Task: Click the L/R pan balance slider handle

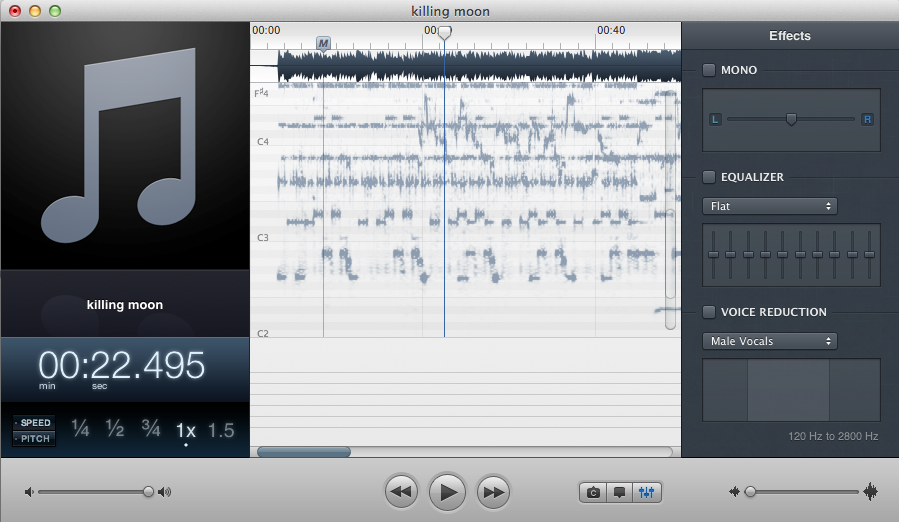Action: pos(791,119)
